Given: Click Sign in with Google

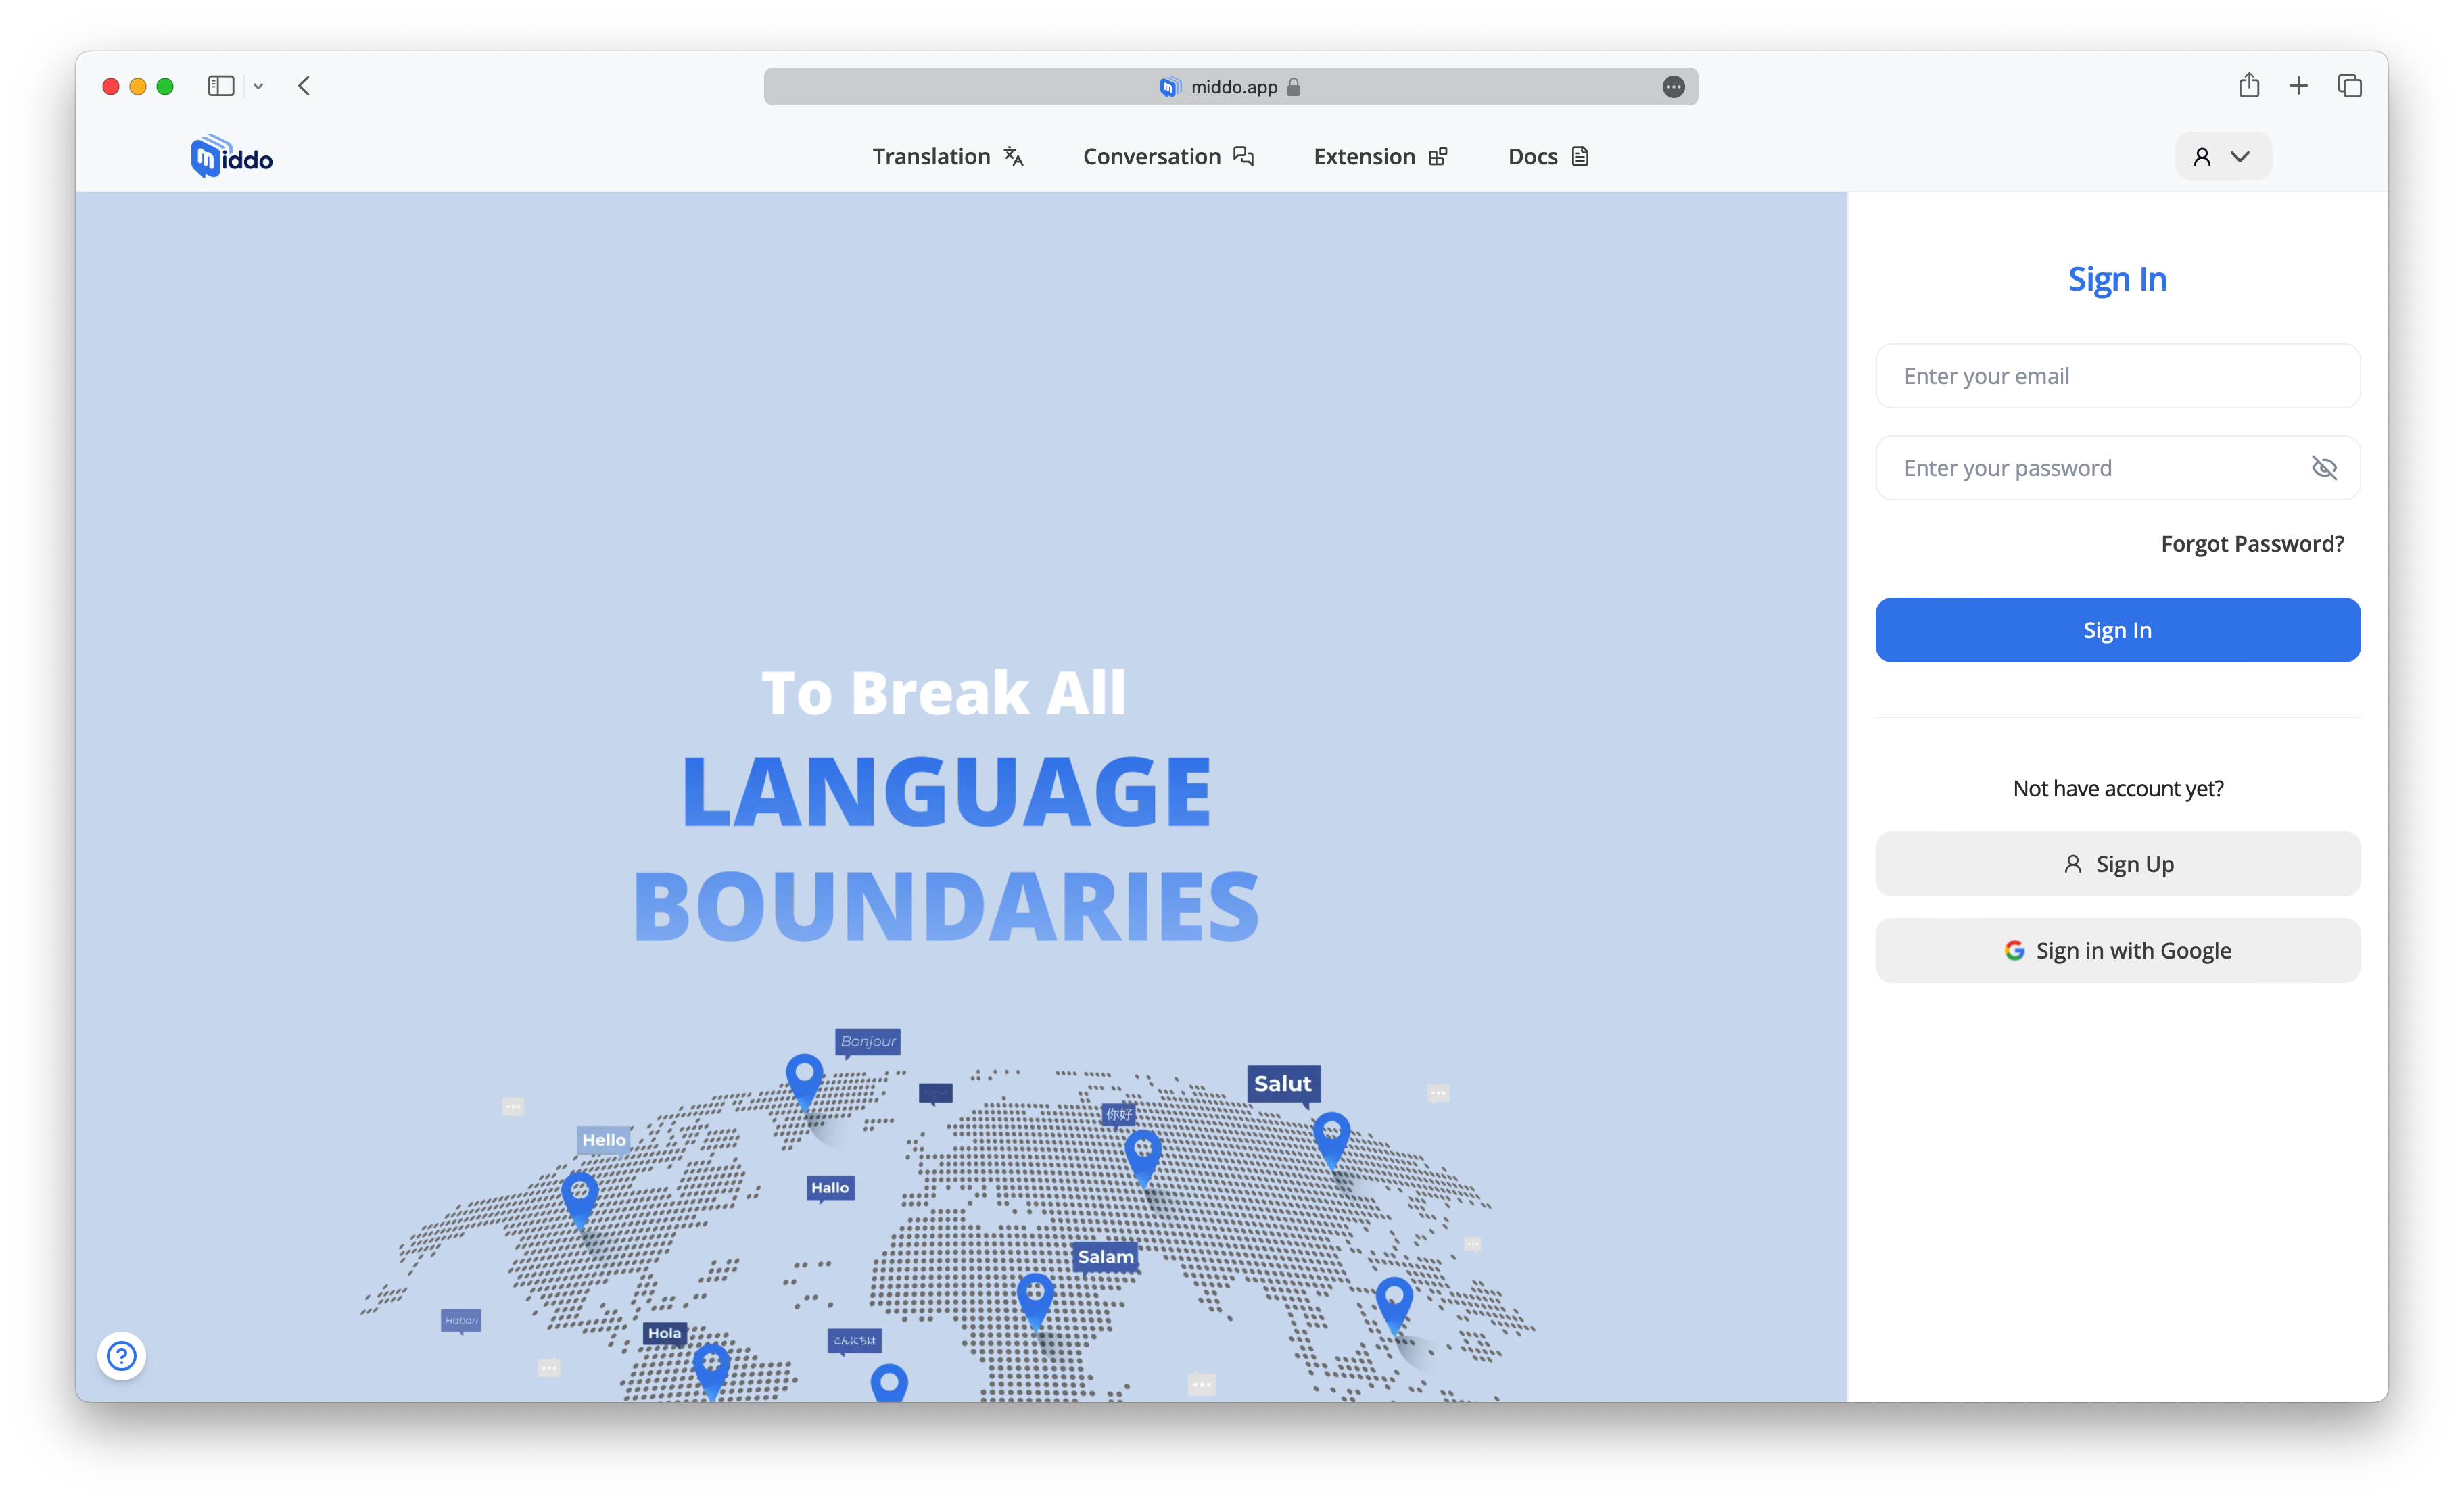Looking at the screenshot, I should coord(2118,950).
